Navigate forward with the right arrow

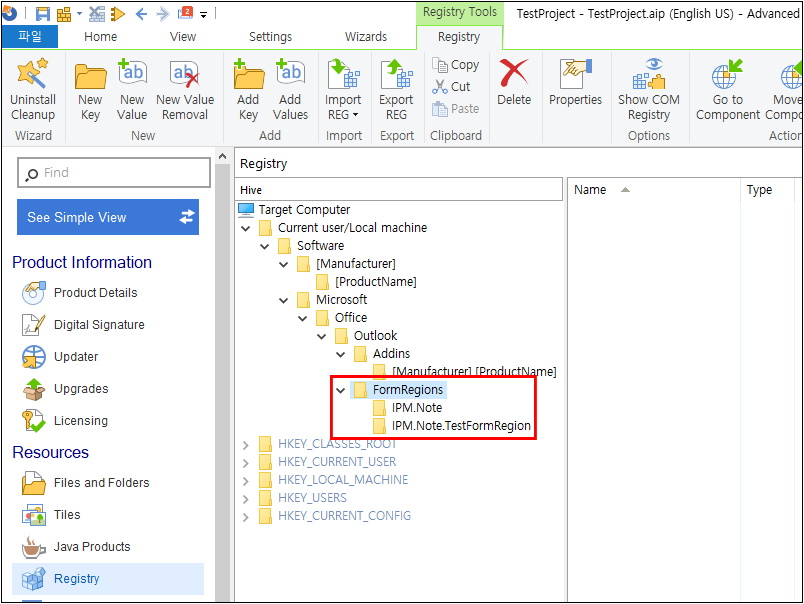point(163,14)
